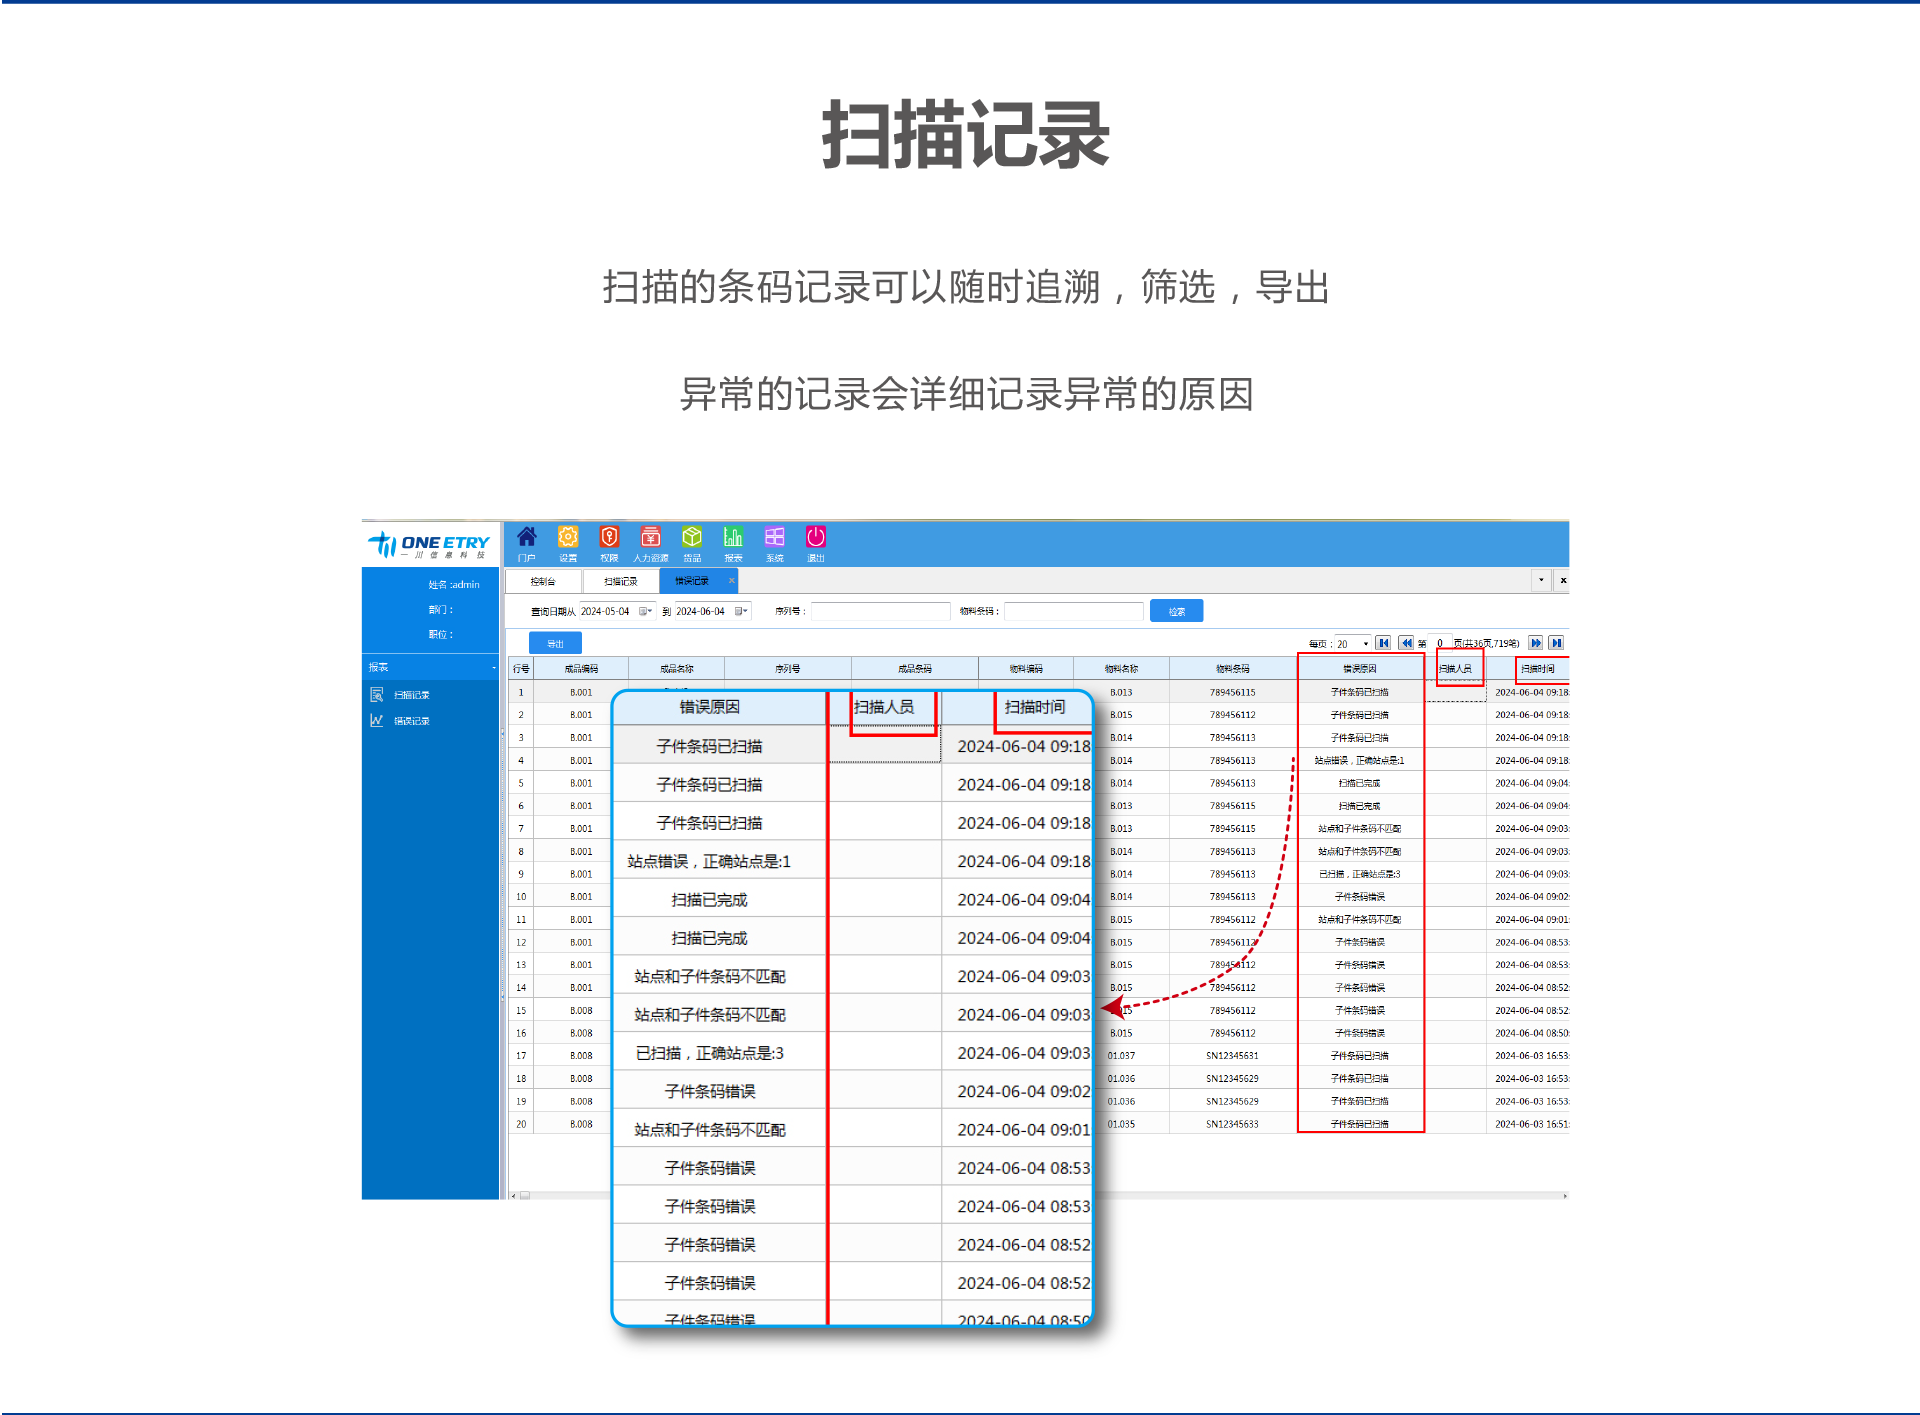Go to the last page of results
The height and width of the screenshot is (1415, 1920).
(x=1557, y=643)
